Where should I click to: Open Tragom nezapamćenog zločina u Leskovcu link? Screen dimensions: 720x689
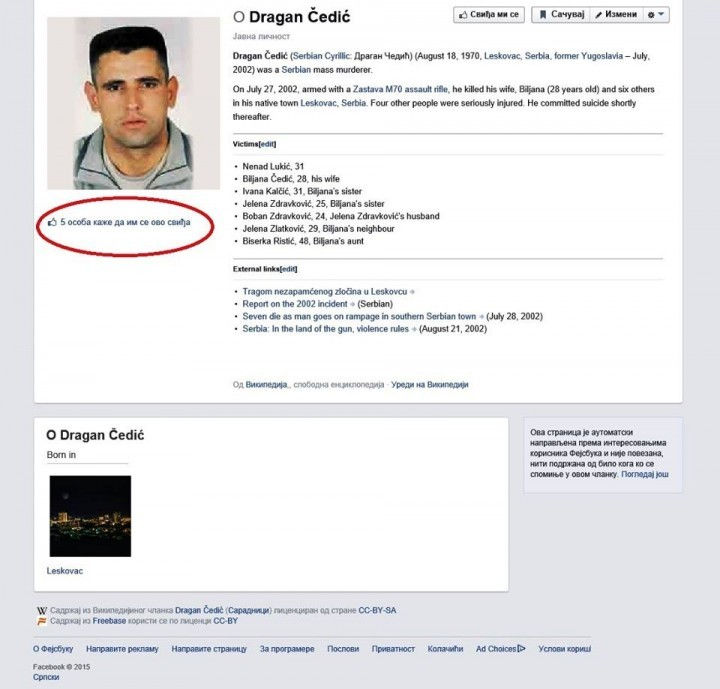(325, 292)
